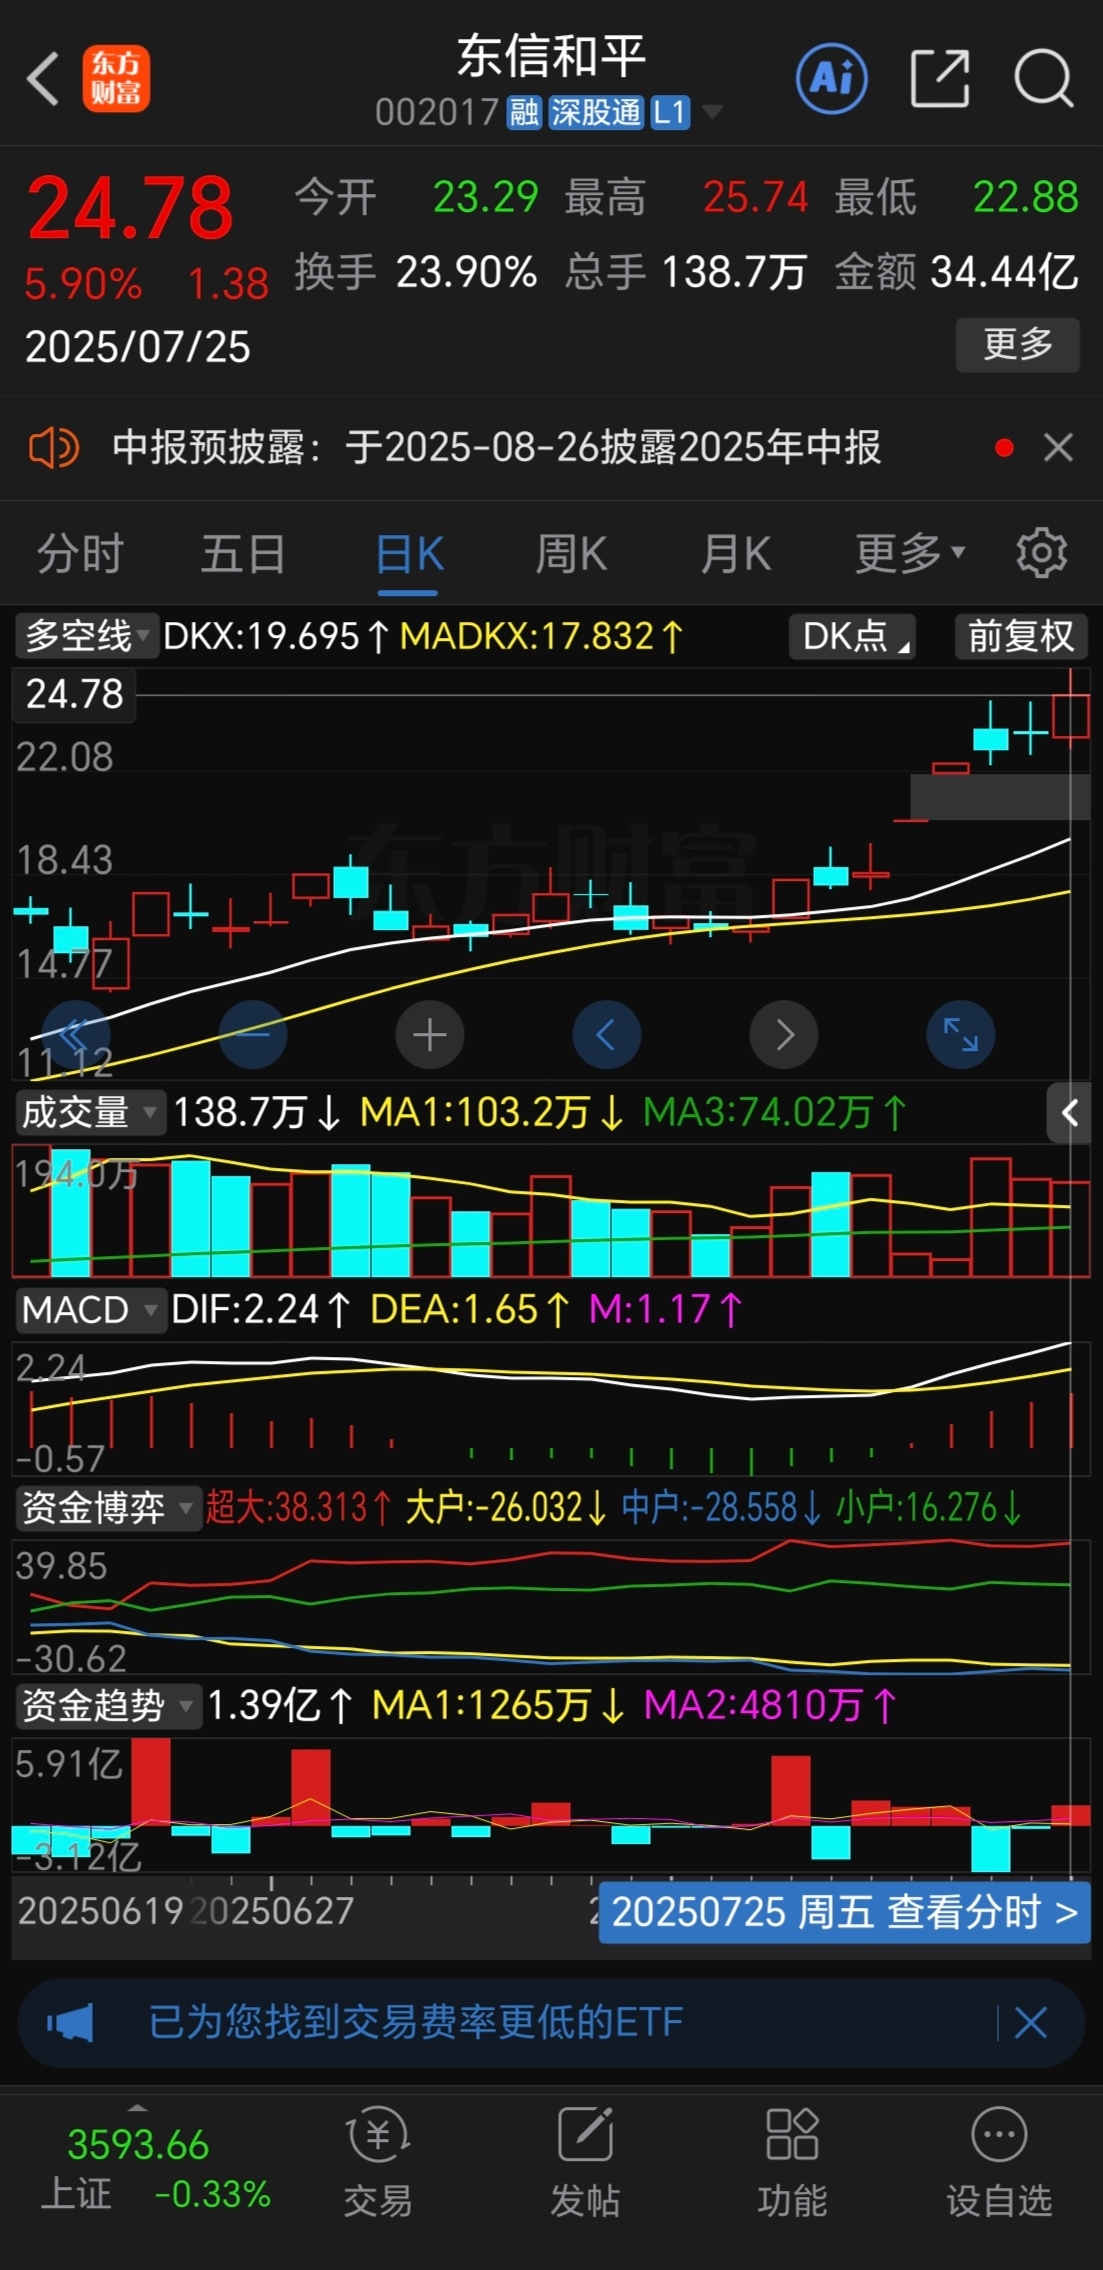Tap the DIF:2.24 reading
This screenshot has height=2270, width=1103.
[x=260, y=1310]
